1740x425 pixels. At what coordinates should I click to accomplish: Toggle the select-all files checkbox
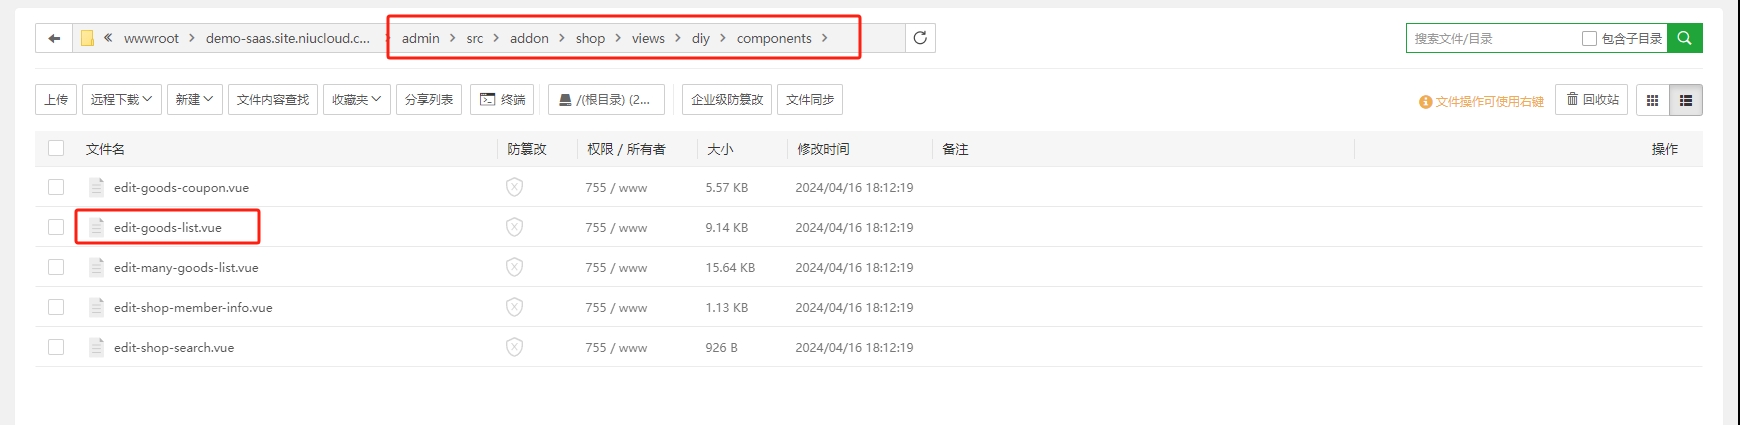56,148
